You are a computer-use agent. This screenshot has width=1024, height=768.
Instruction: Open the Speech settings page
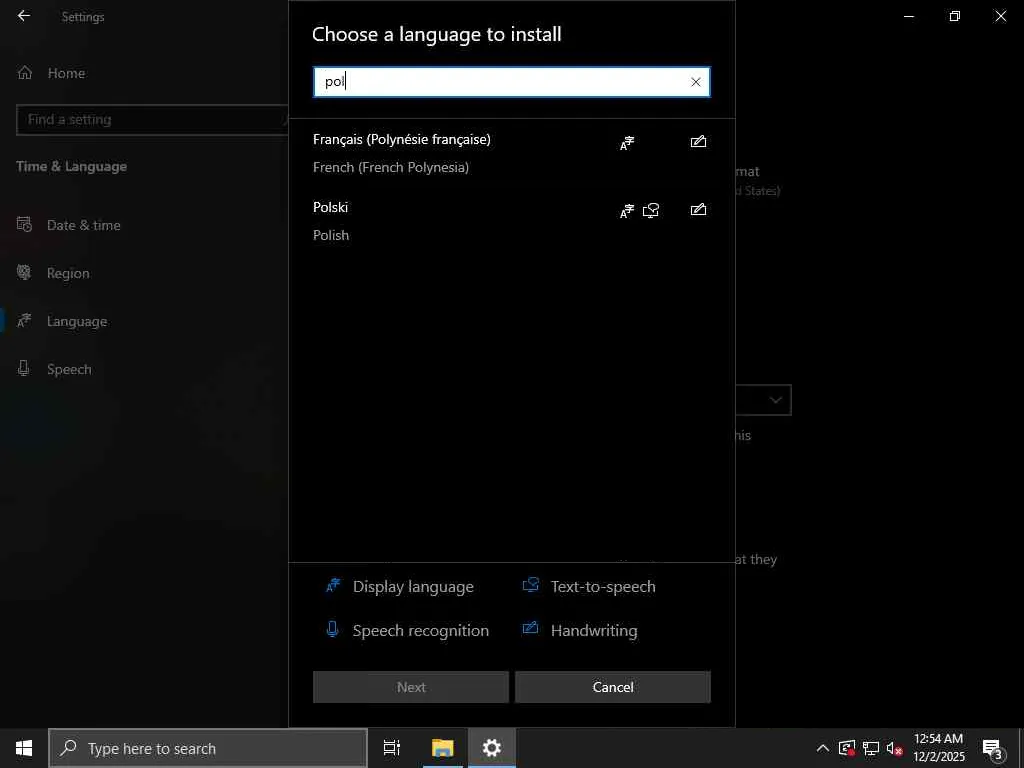69,369
